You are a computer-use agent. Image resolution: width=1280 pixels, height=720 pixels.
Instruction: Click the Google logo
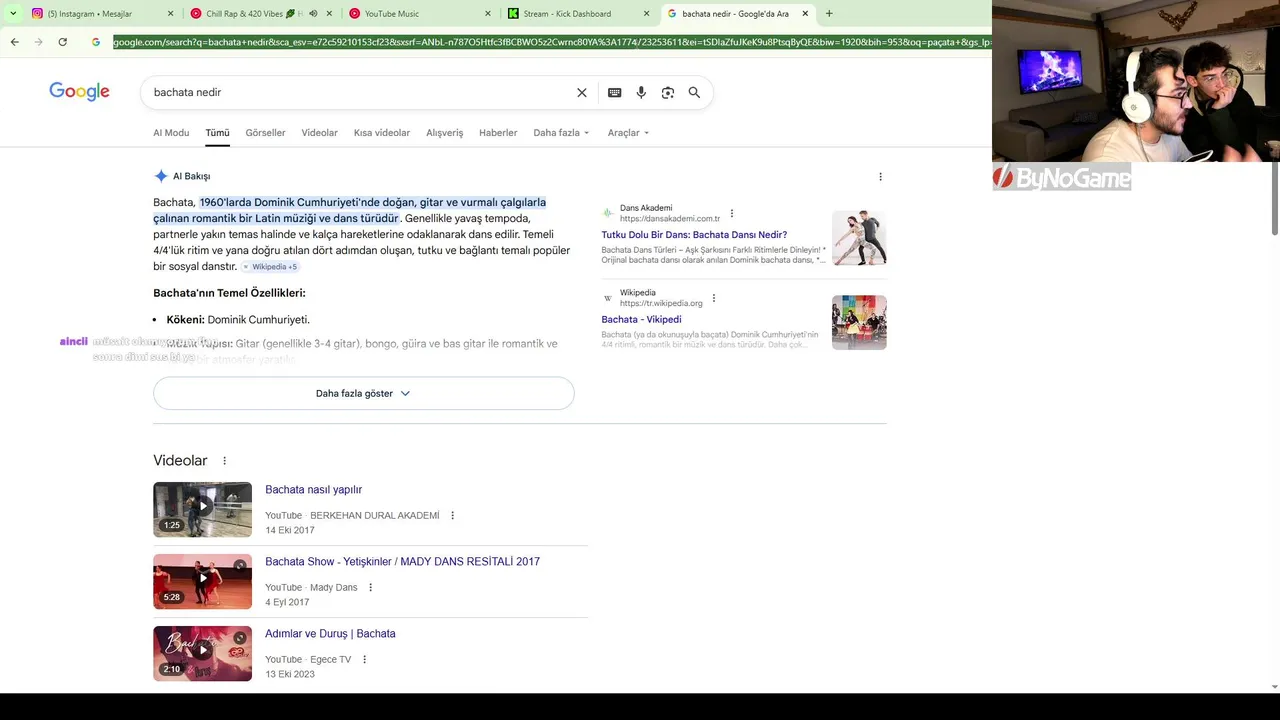79,92
